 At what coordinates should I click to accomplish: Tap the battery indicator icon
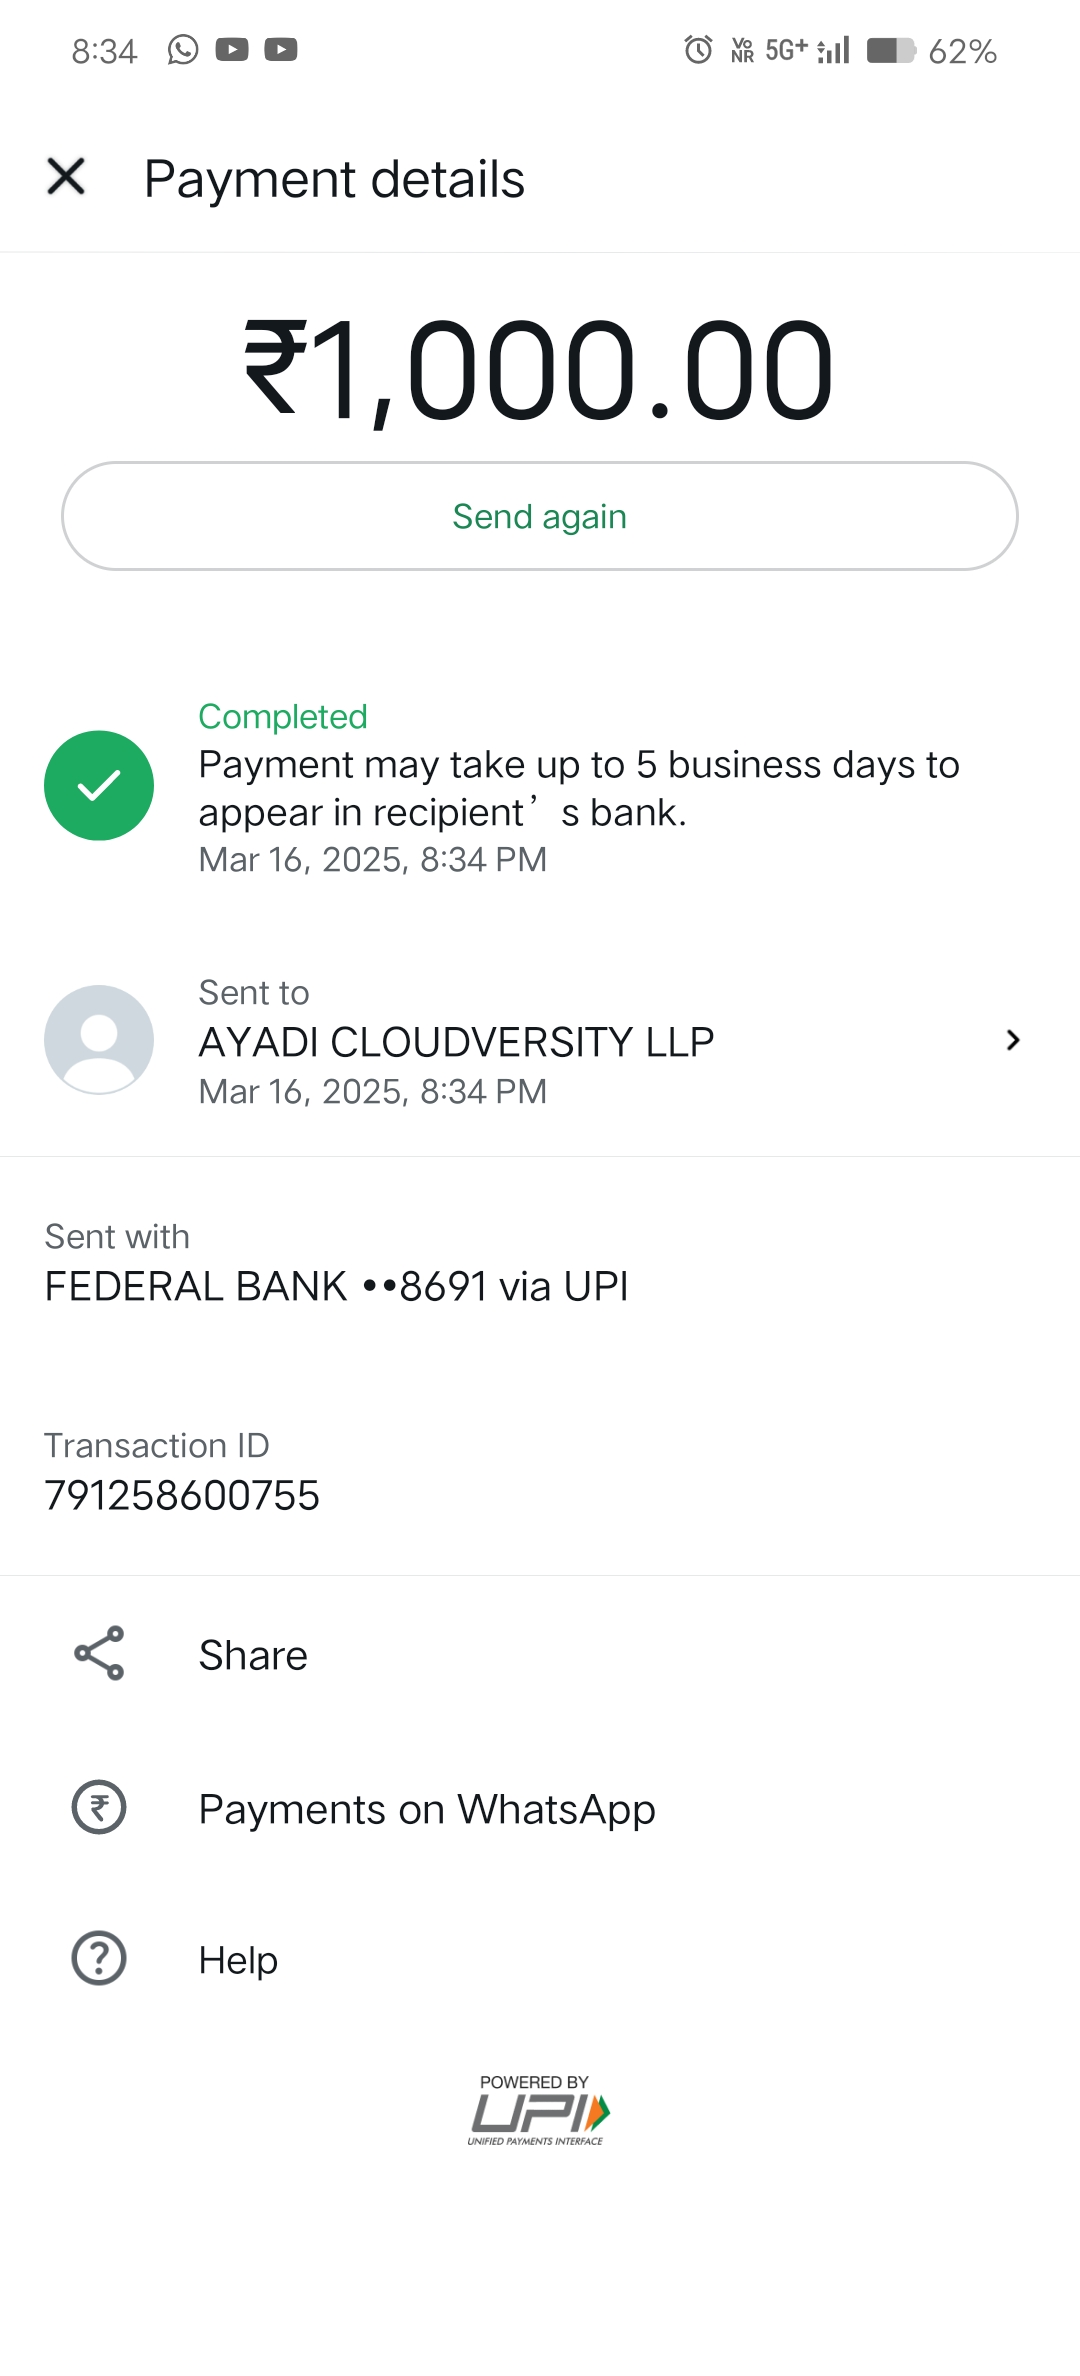coord(890,50)
